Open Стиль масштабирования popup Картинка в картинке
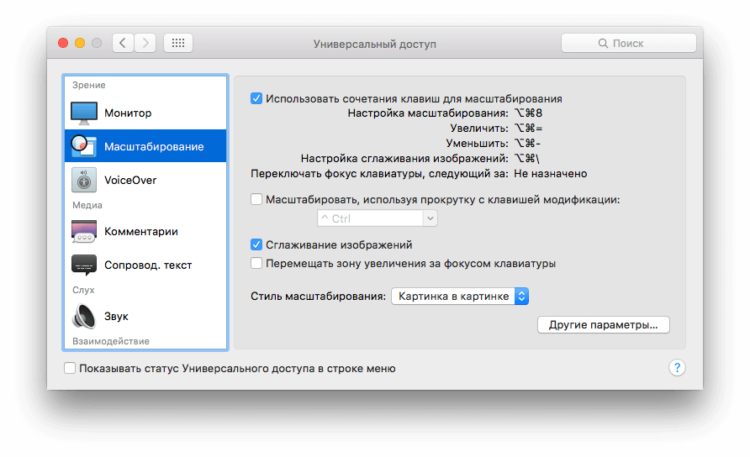This screenshot has height=457, width=750. (x=460, y=296)
